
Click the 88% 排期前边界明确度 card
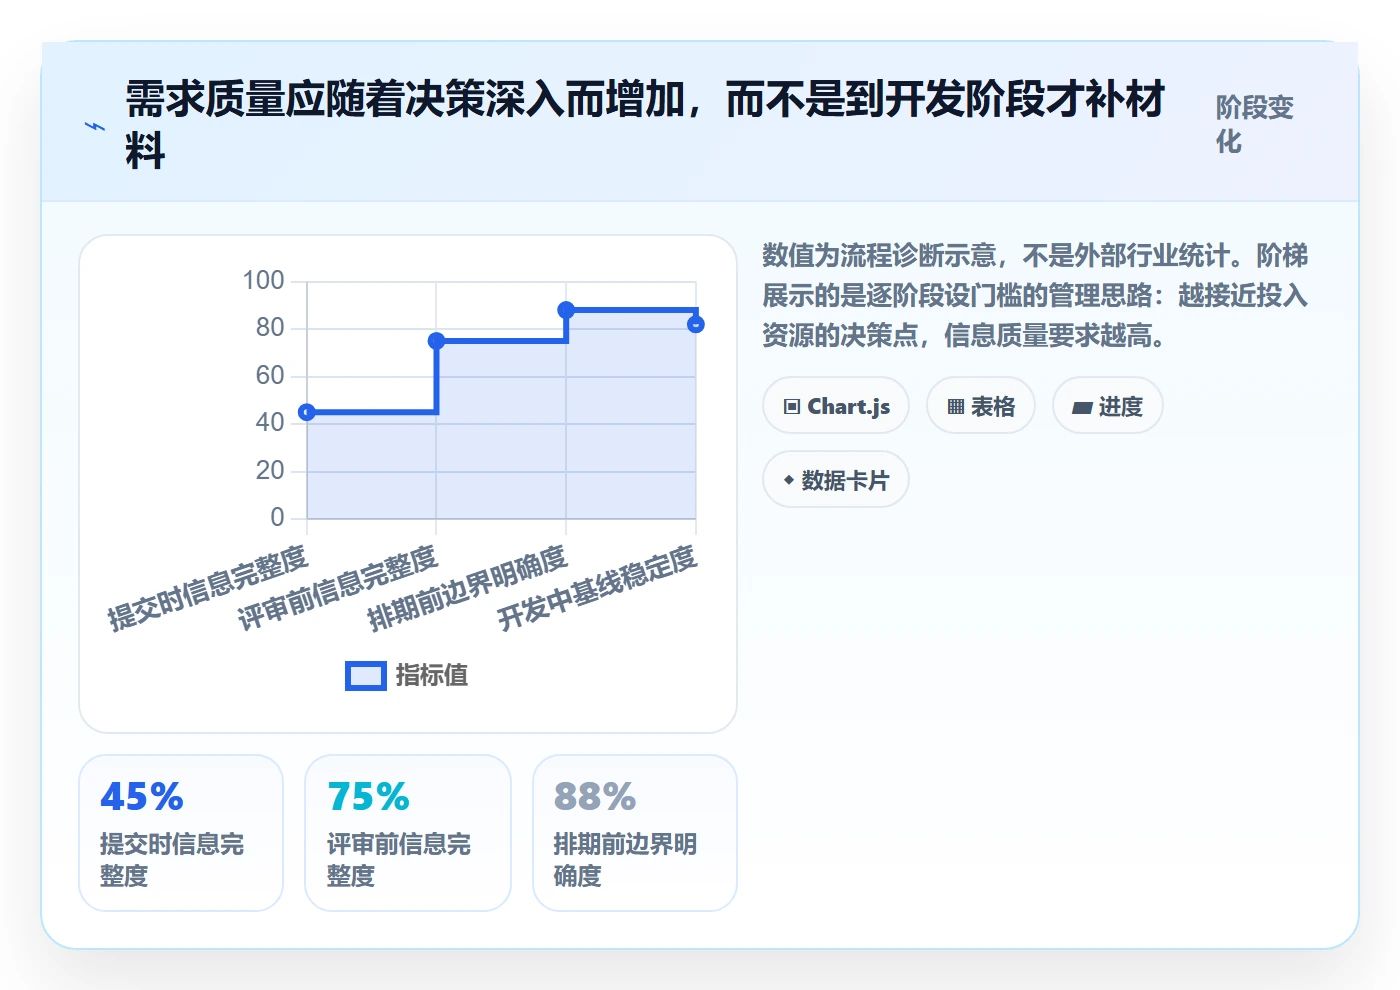coord(635,833)
